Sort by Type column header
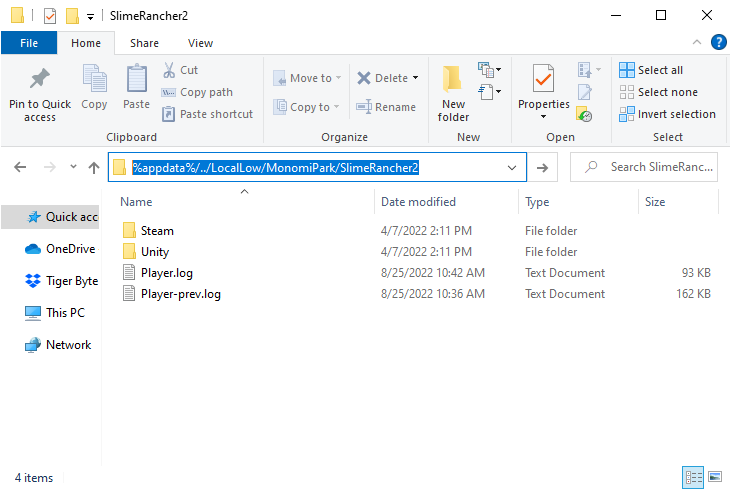 click(578, 201)
